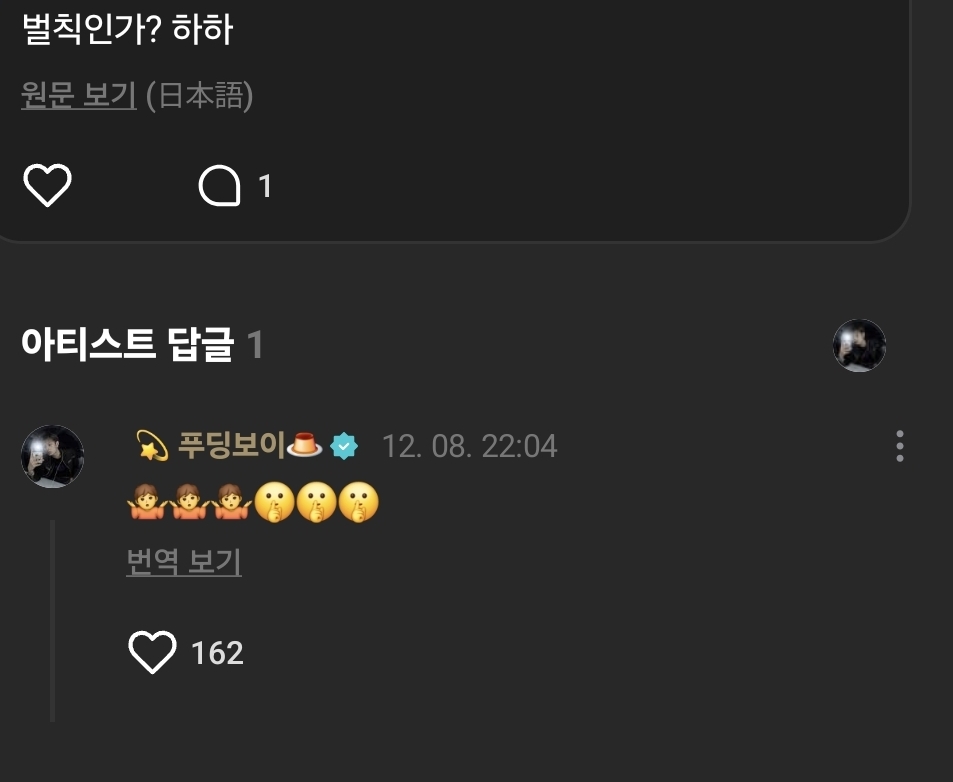Tap the shrugging emoji reply message
The height and width of the screenshot is (782, 953).
click(253, 502)
